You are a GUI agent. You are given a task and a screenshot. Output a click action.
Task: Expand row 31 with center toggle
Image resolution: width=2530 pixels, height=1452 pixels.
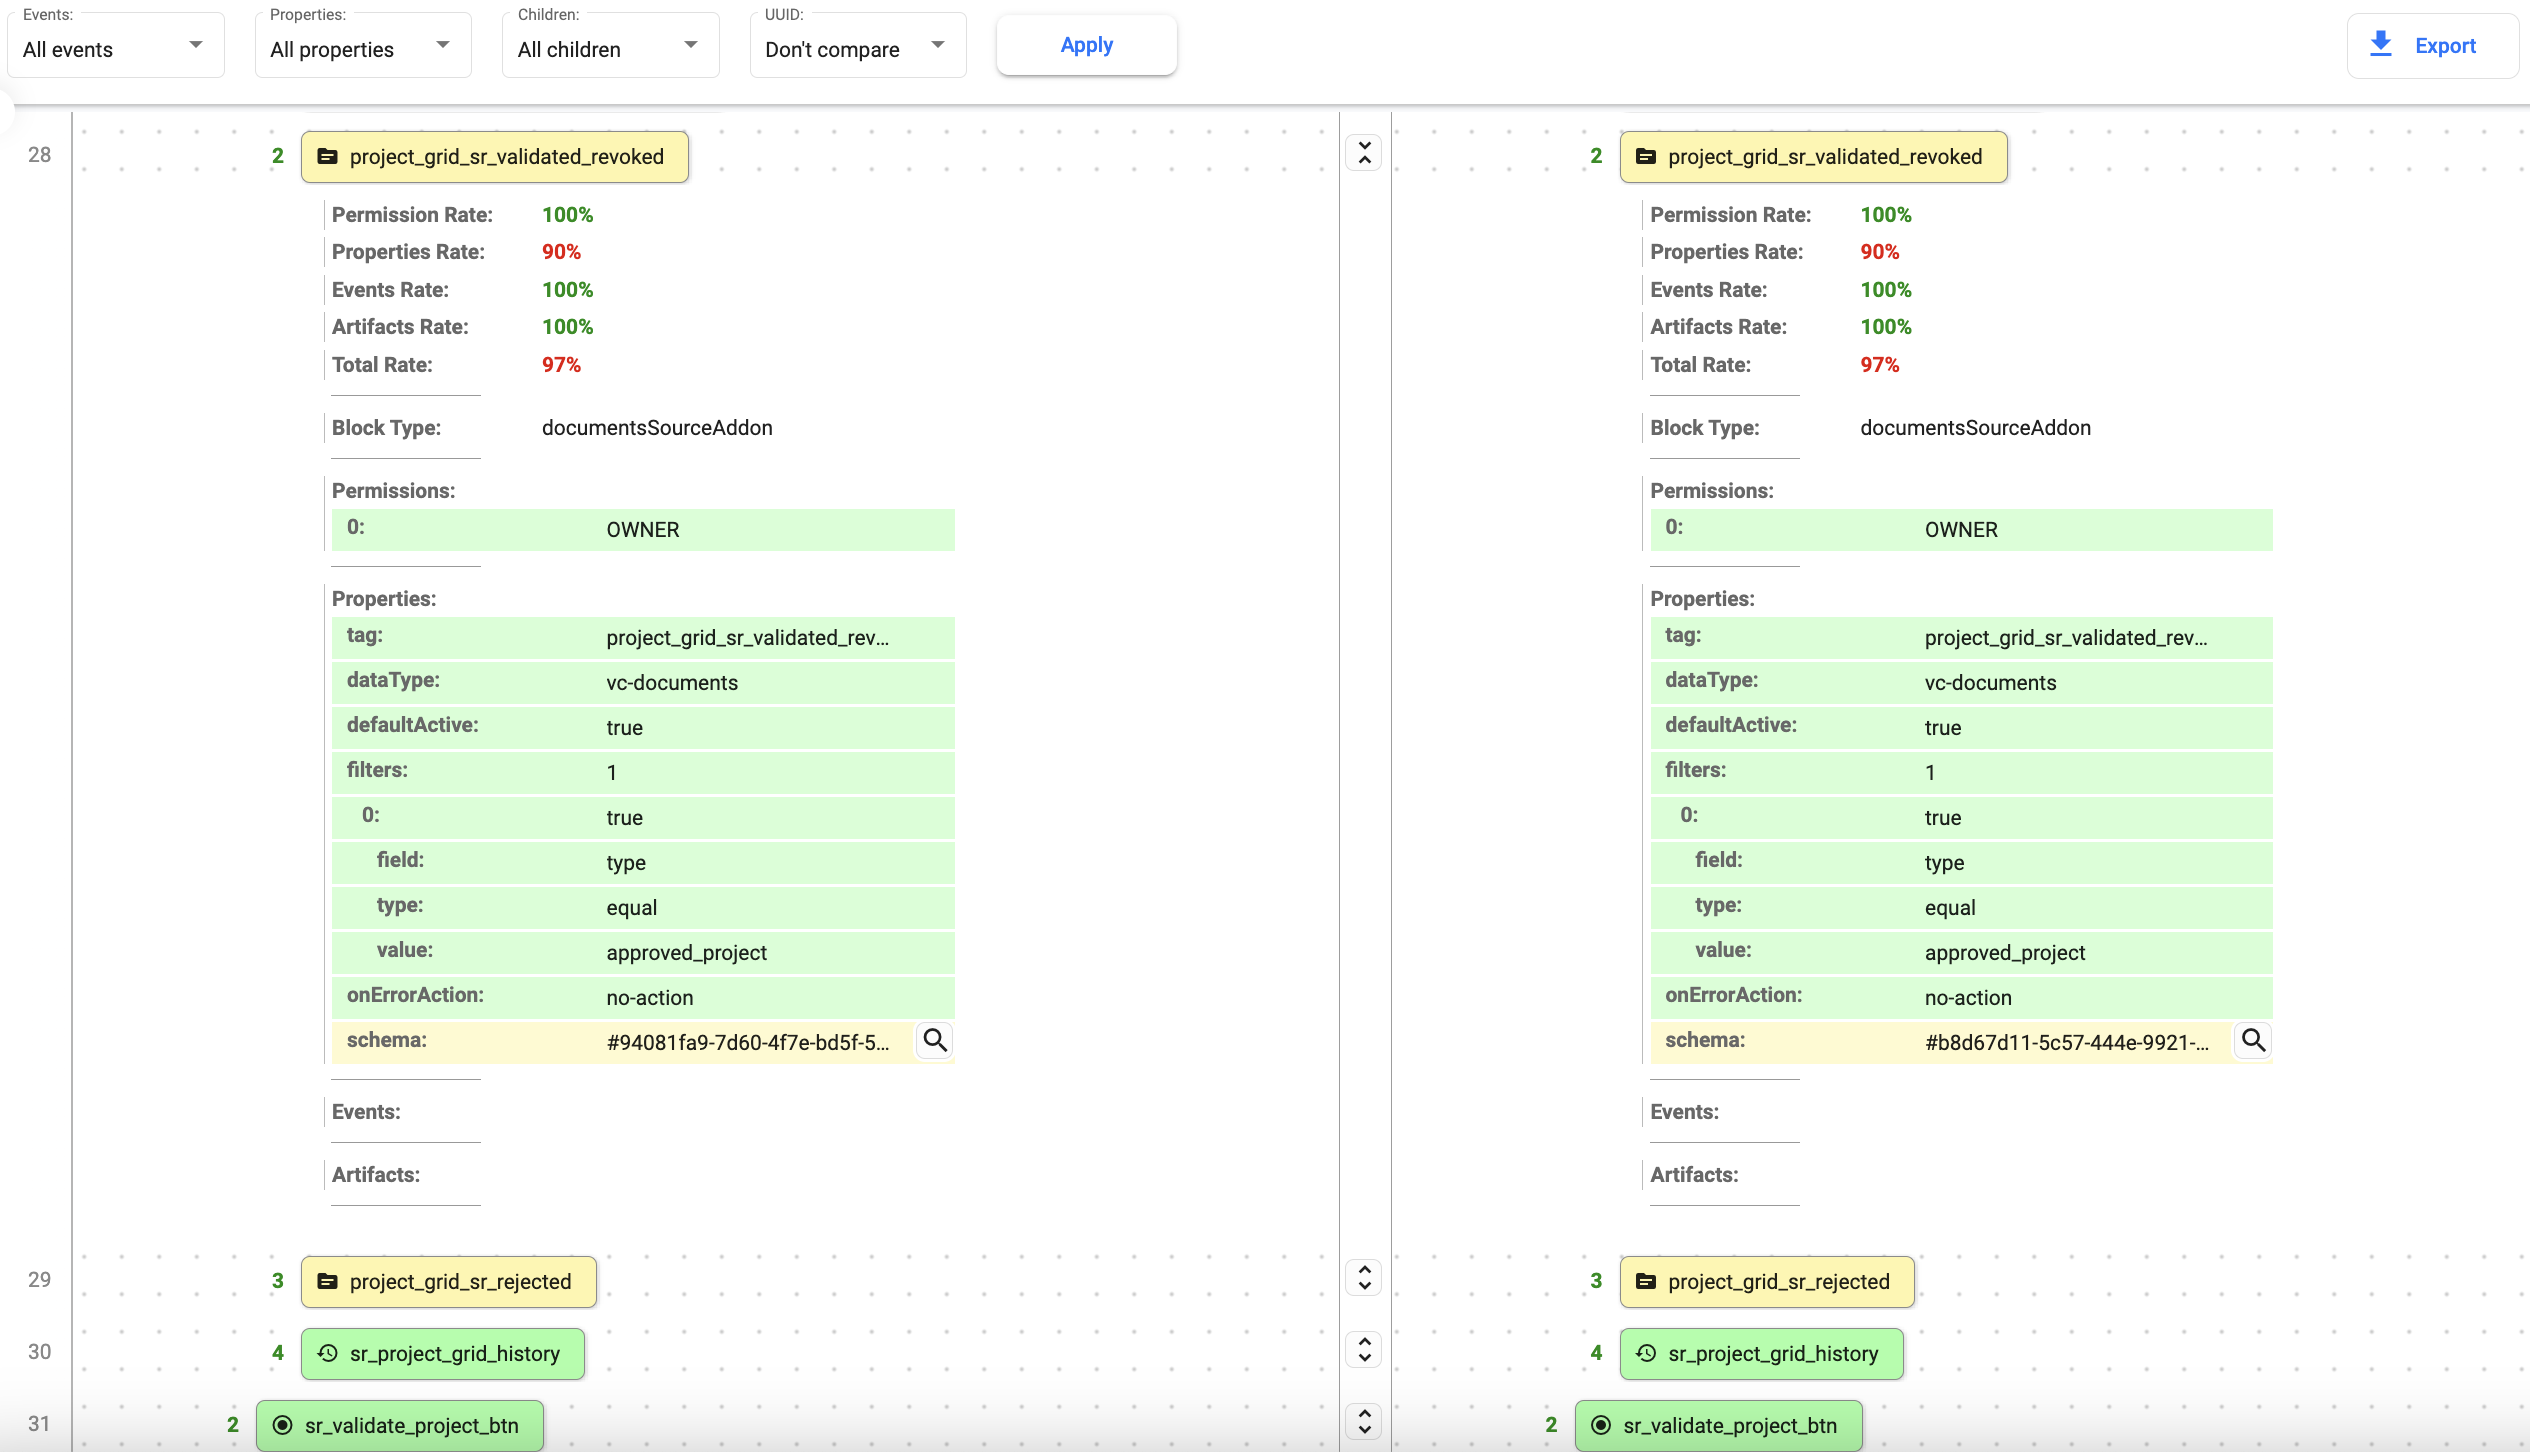coord(1364,1421)
